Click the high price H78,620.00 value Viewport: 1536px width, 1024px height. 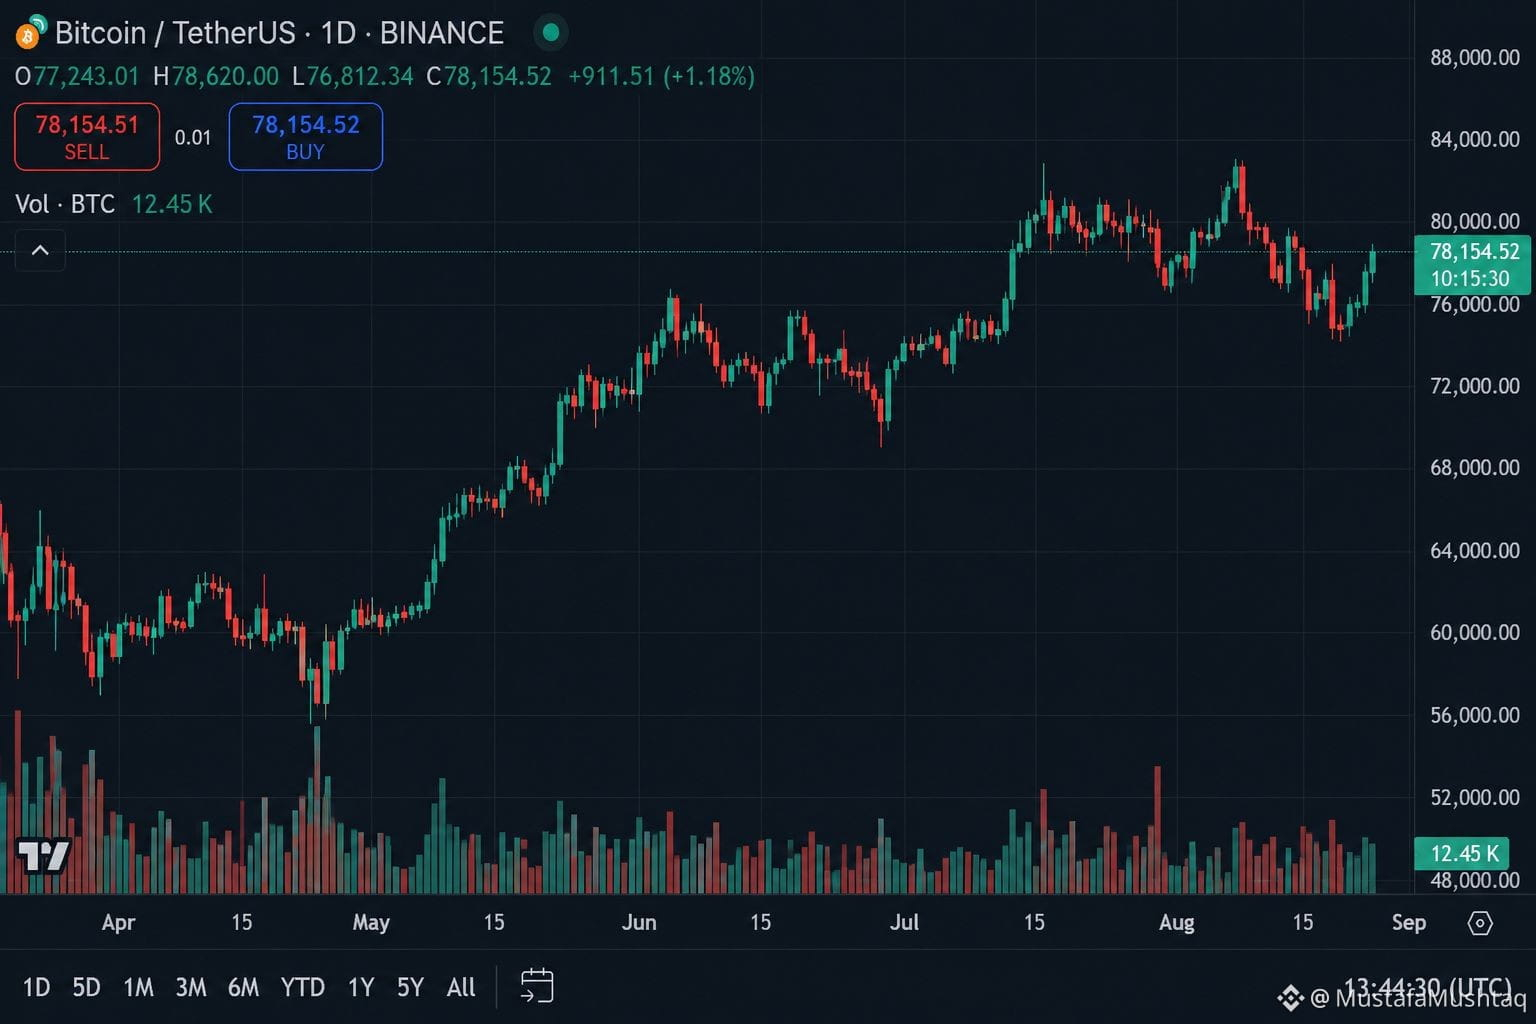tap(216, 76)
